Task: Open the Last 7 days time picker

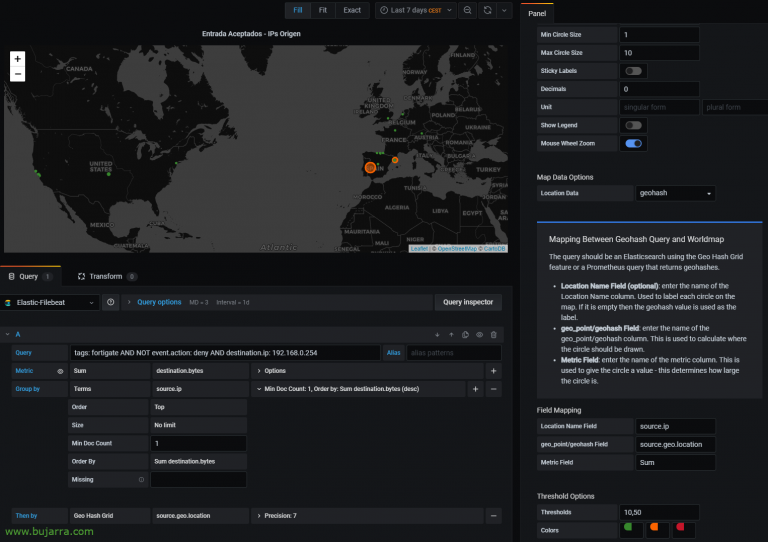Action: click(x=416, y=10)
